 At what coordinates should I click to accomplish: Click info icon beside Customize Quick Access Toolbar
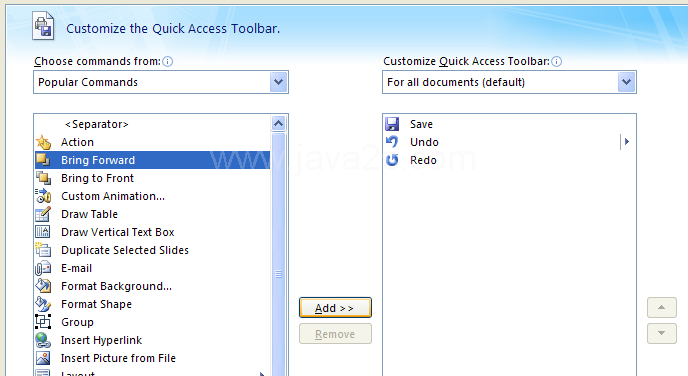(x=556, y=61)
